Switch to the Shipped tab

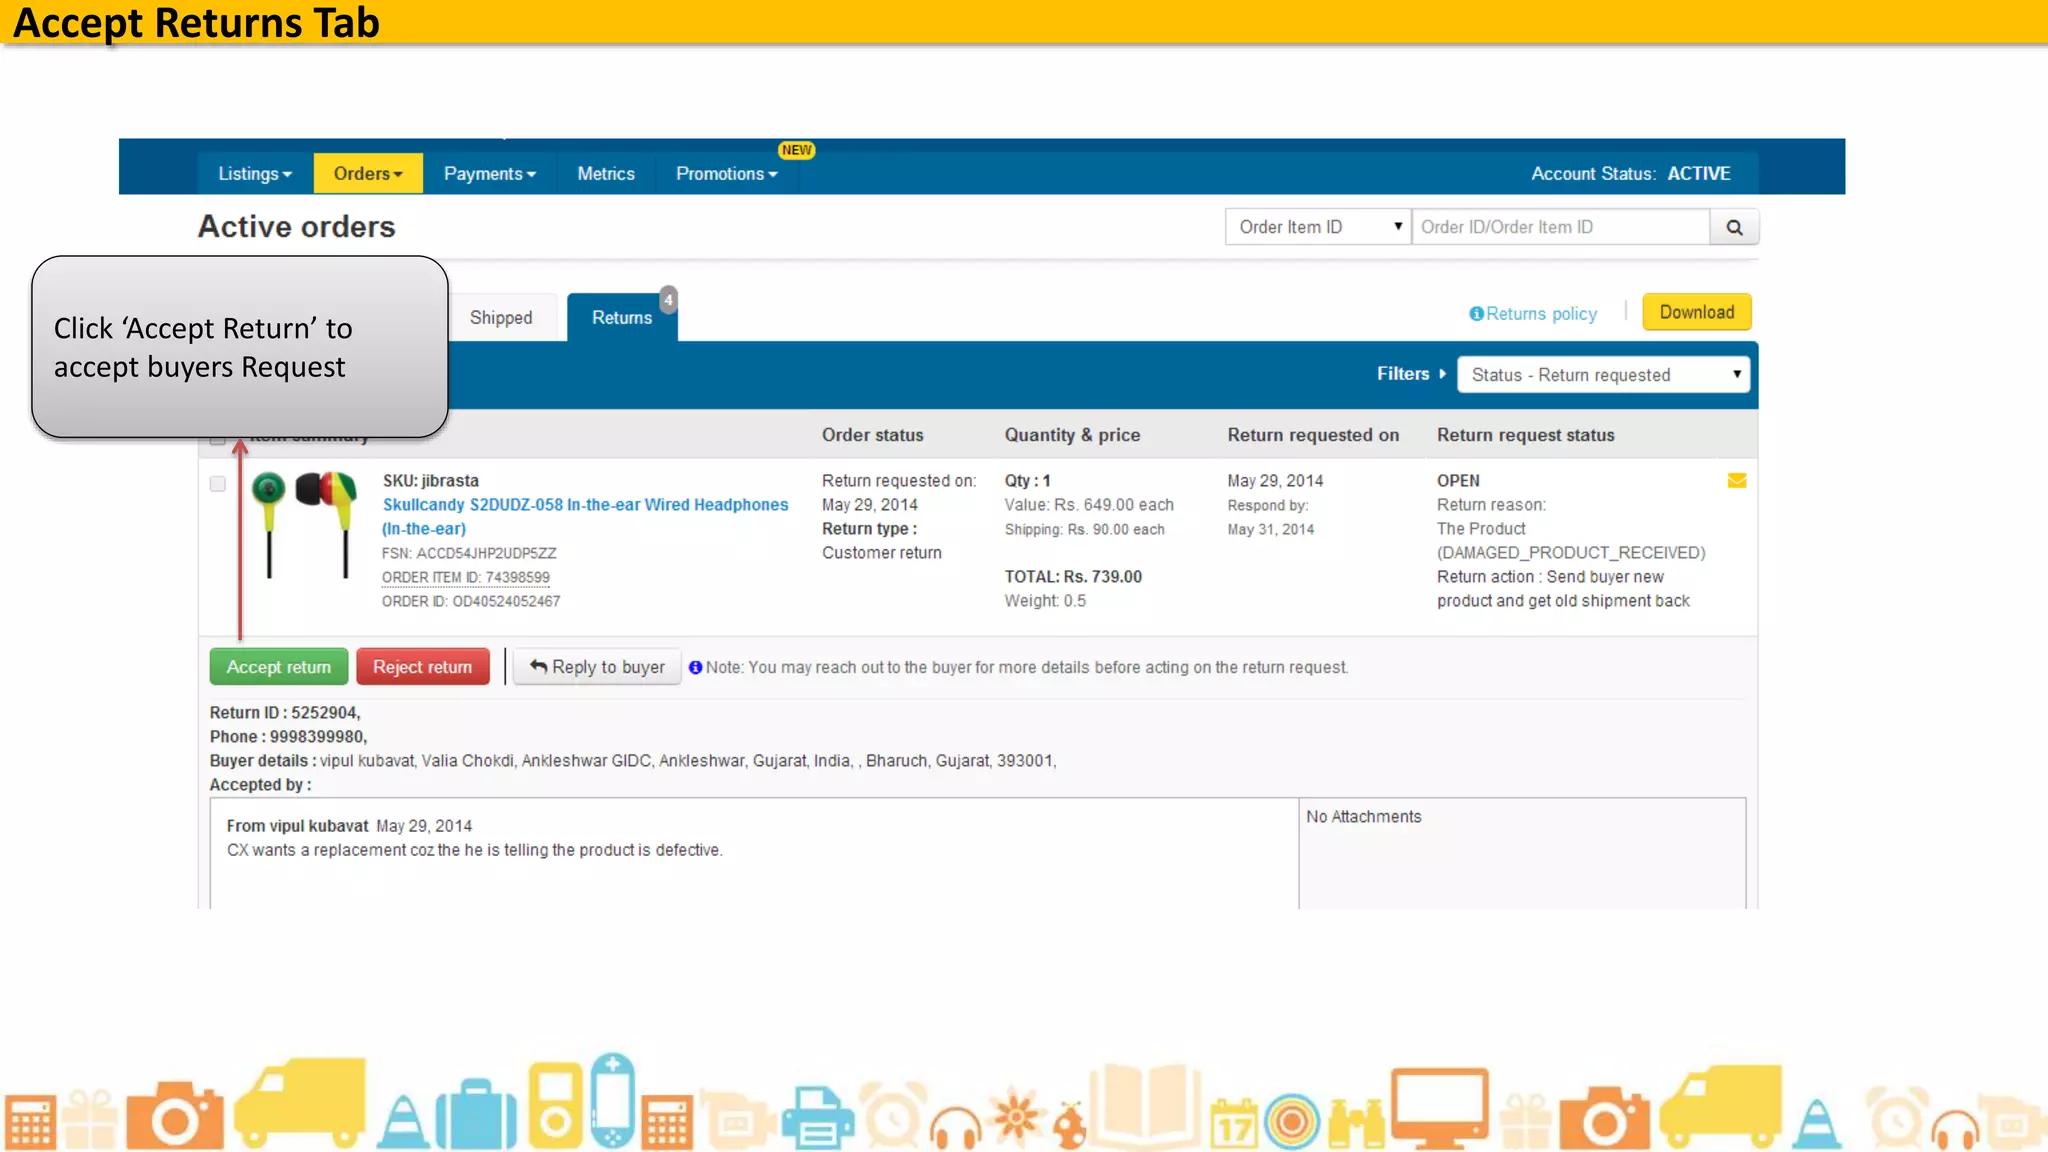(x=501, y=318)
